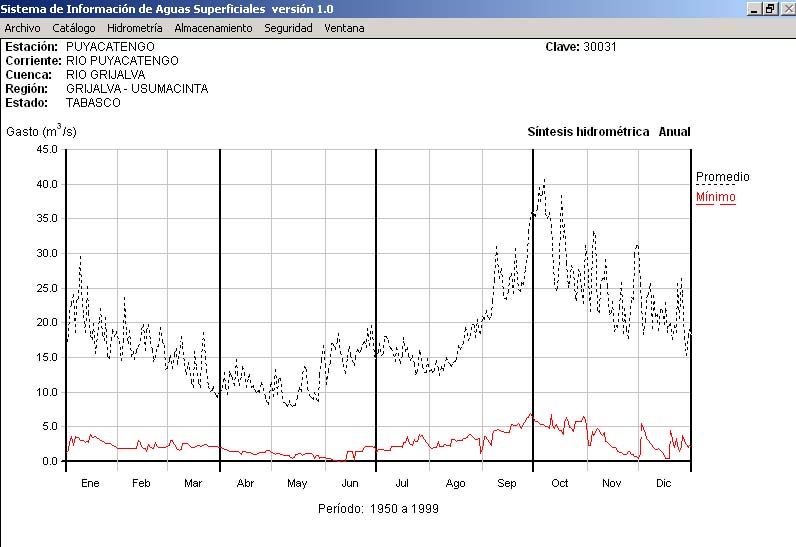This screenshot has height=547, width=796.
Task: Close the window with the X icon
Action: (786, 8)
